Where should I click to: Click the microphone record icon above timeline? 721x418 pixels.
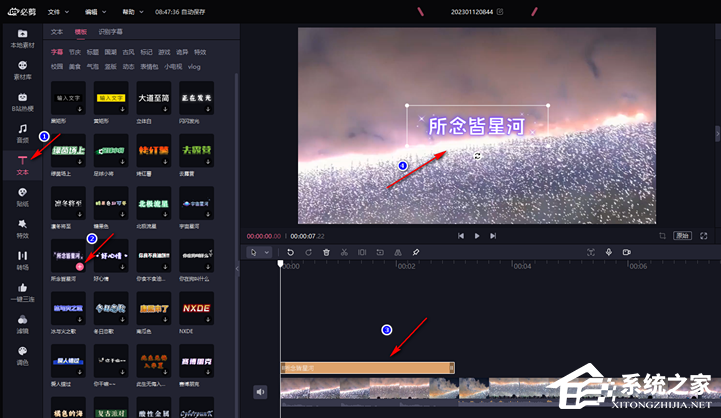point(608,252)
